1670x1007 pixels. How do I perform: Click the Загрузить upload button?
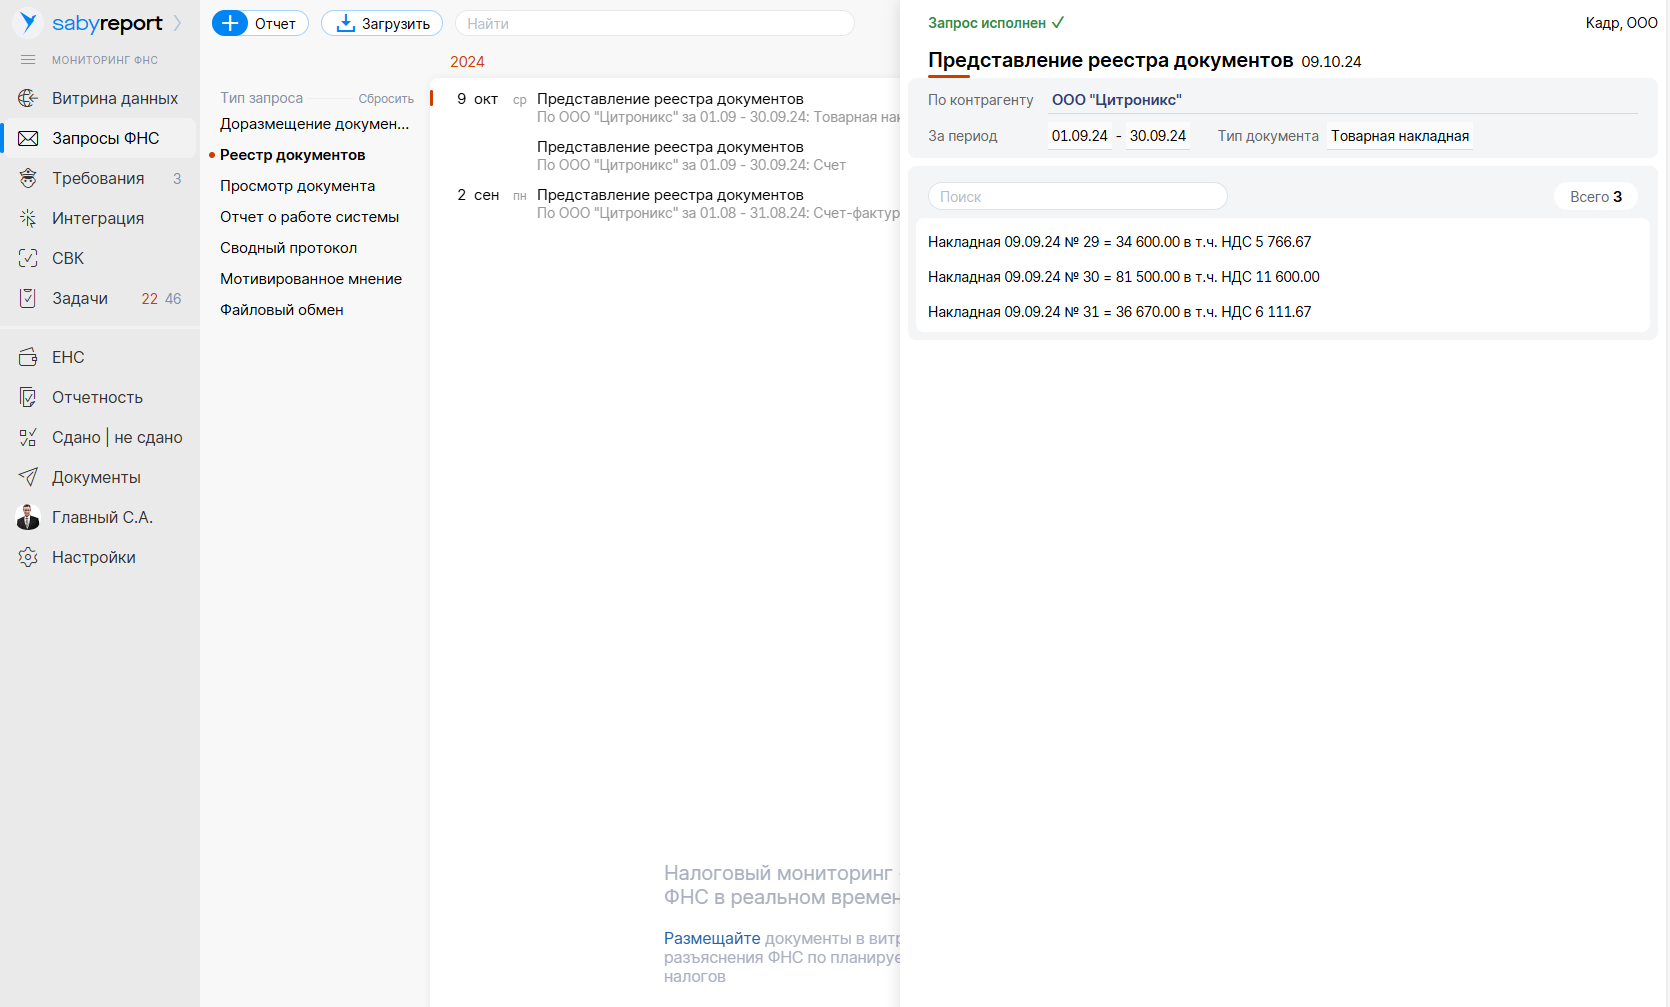click(x=382, y=24)
